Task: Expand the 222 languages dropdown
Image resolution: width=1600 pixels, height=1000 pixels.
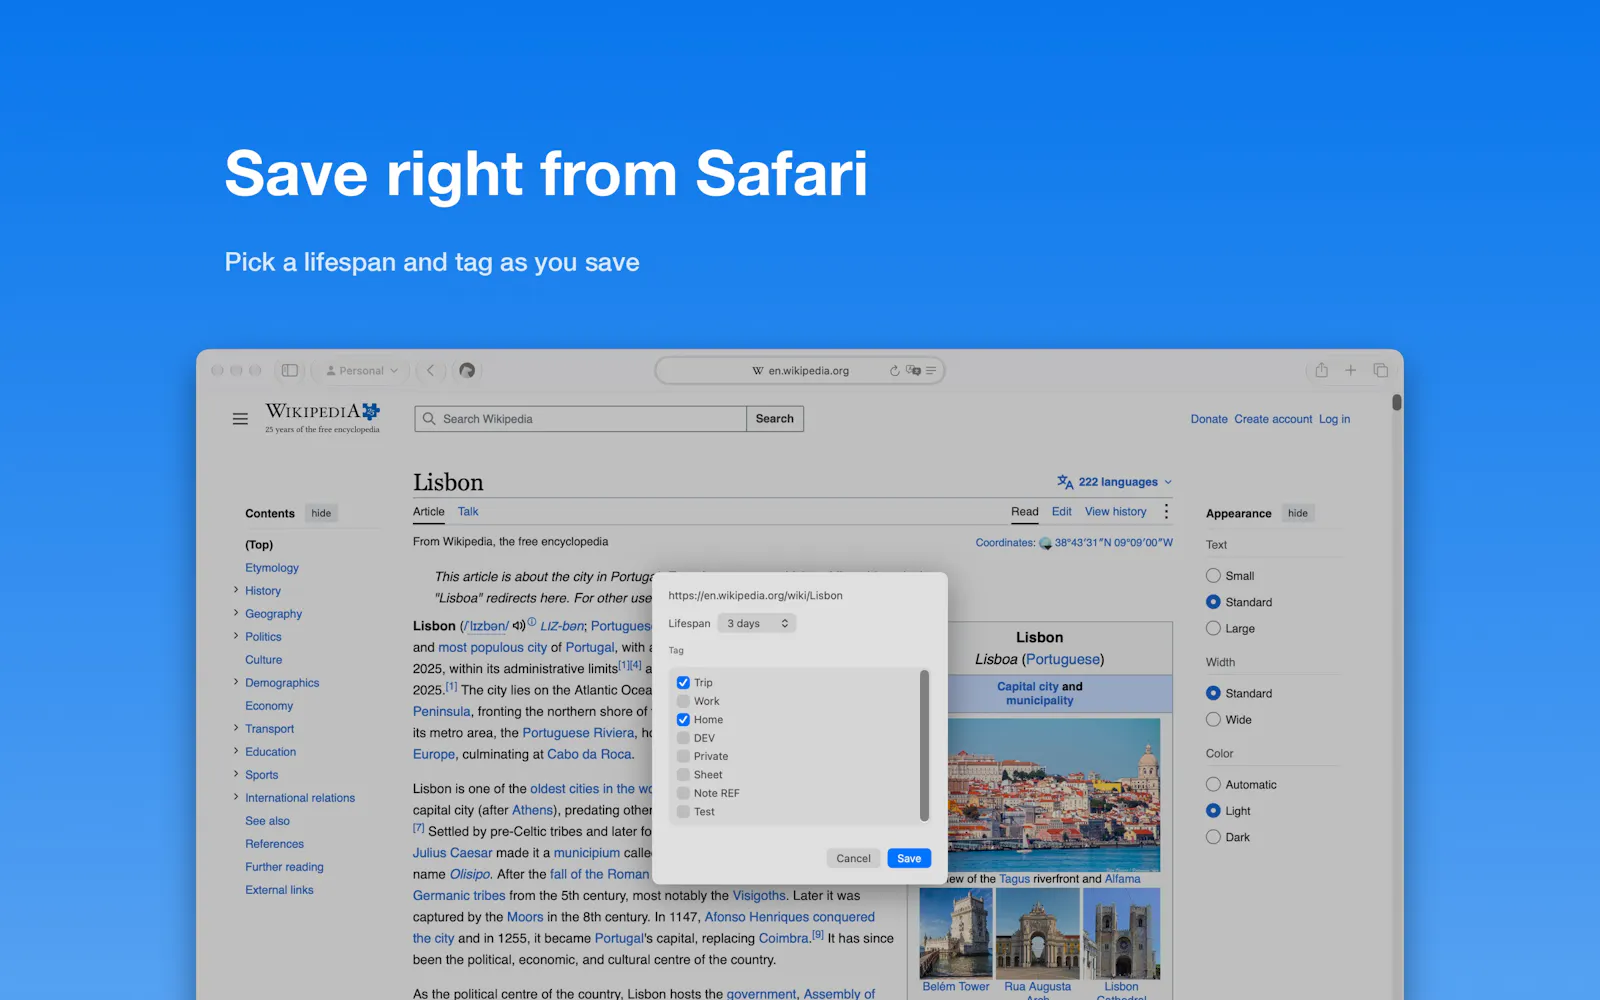Action: [x=1115, y=482]
